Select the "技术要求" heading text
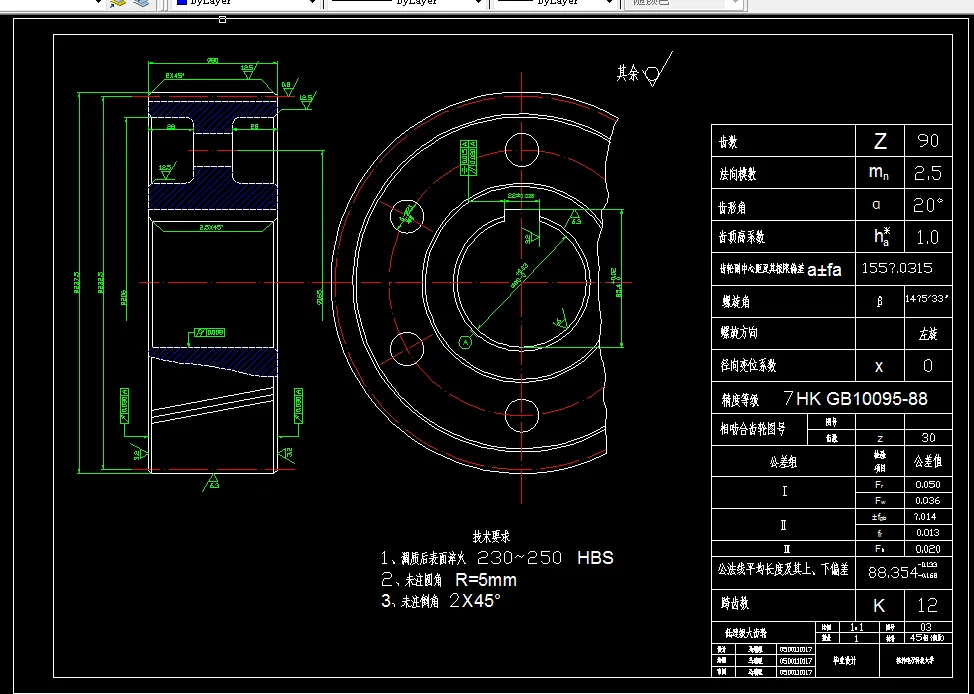This screenshot has height=694, width=974. (491, 536)
